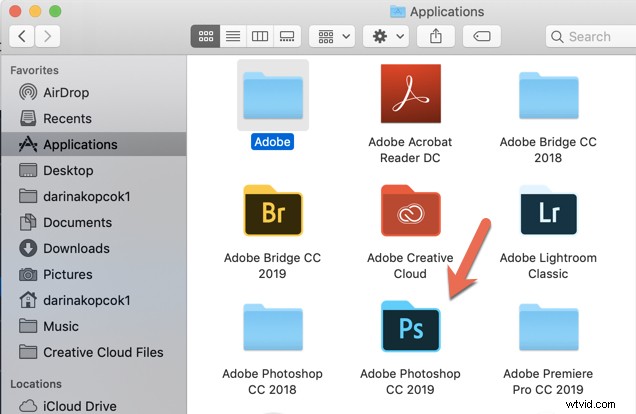The image size is (636, 414).
Task: Go forward with the forward arrow
Action: [47, 36]
